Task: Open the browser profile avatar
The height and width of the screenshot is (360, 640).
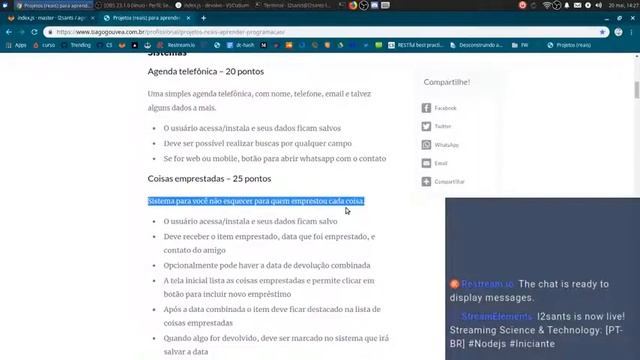Action: point(618,32)
